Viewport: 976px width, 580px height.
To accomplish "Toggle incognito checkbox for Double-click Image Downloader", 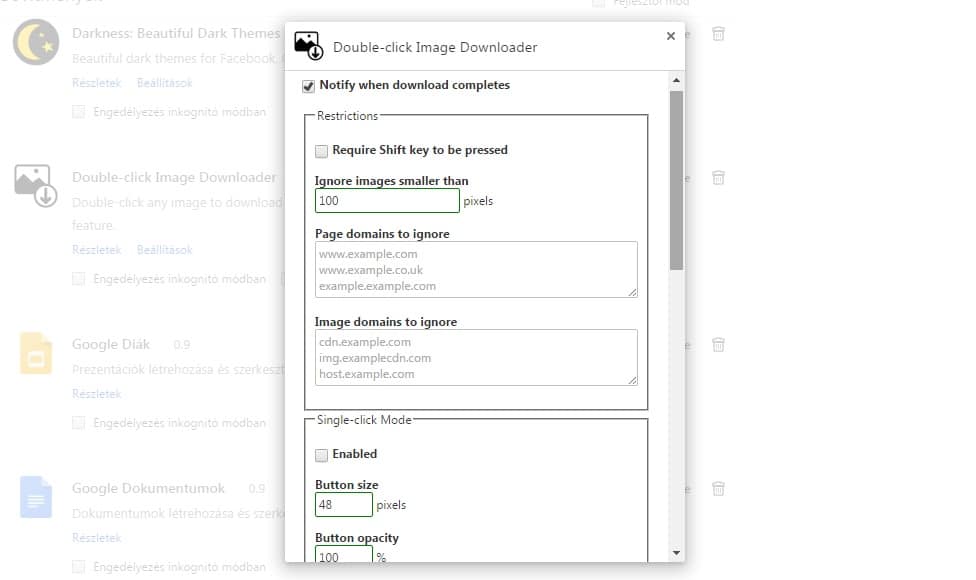I will (78, 279).
